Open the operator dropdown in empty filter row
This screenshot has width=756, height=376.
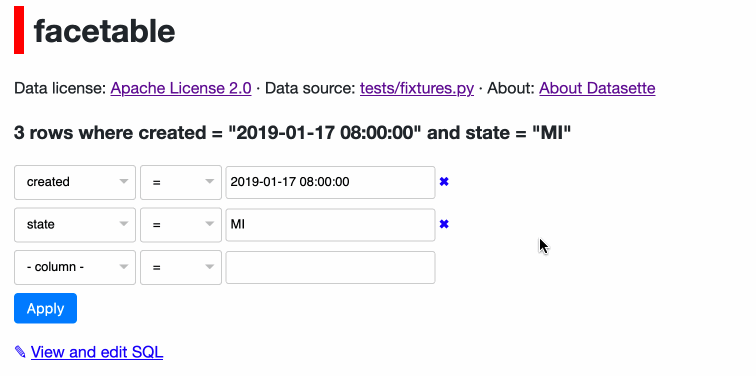[x=181, y=267]
